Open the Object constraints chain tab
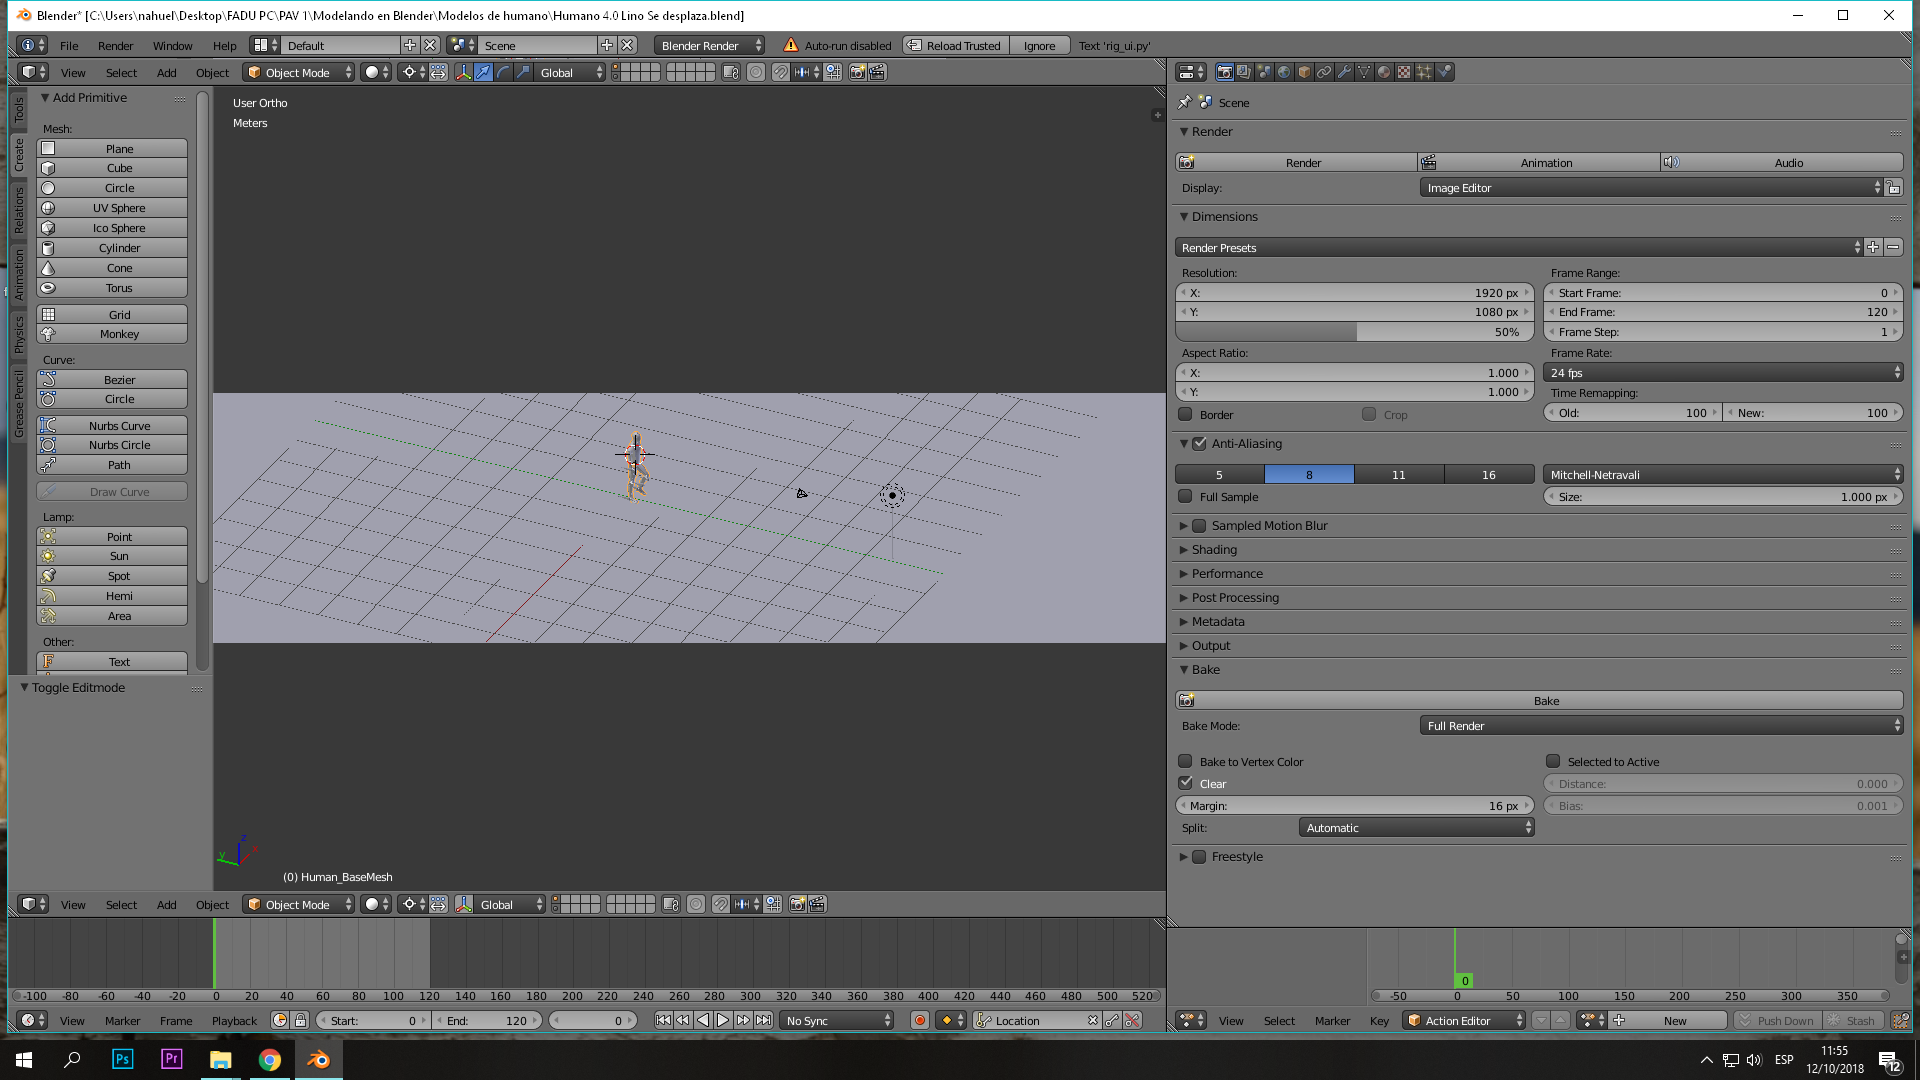Viewport: 1920px width, 1080px height. click(x=1324, y=72)
